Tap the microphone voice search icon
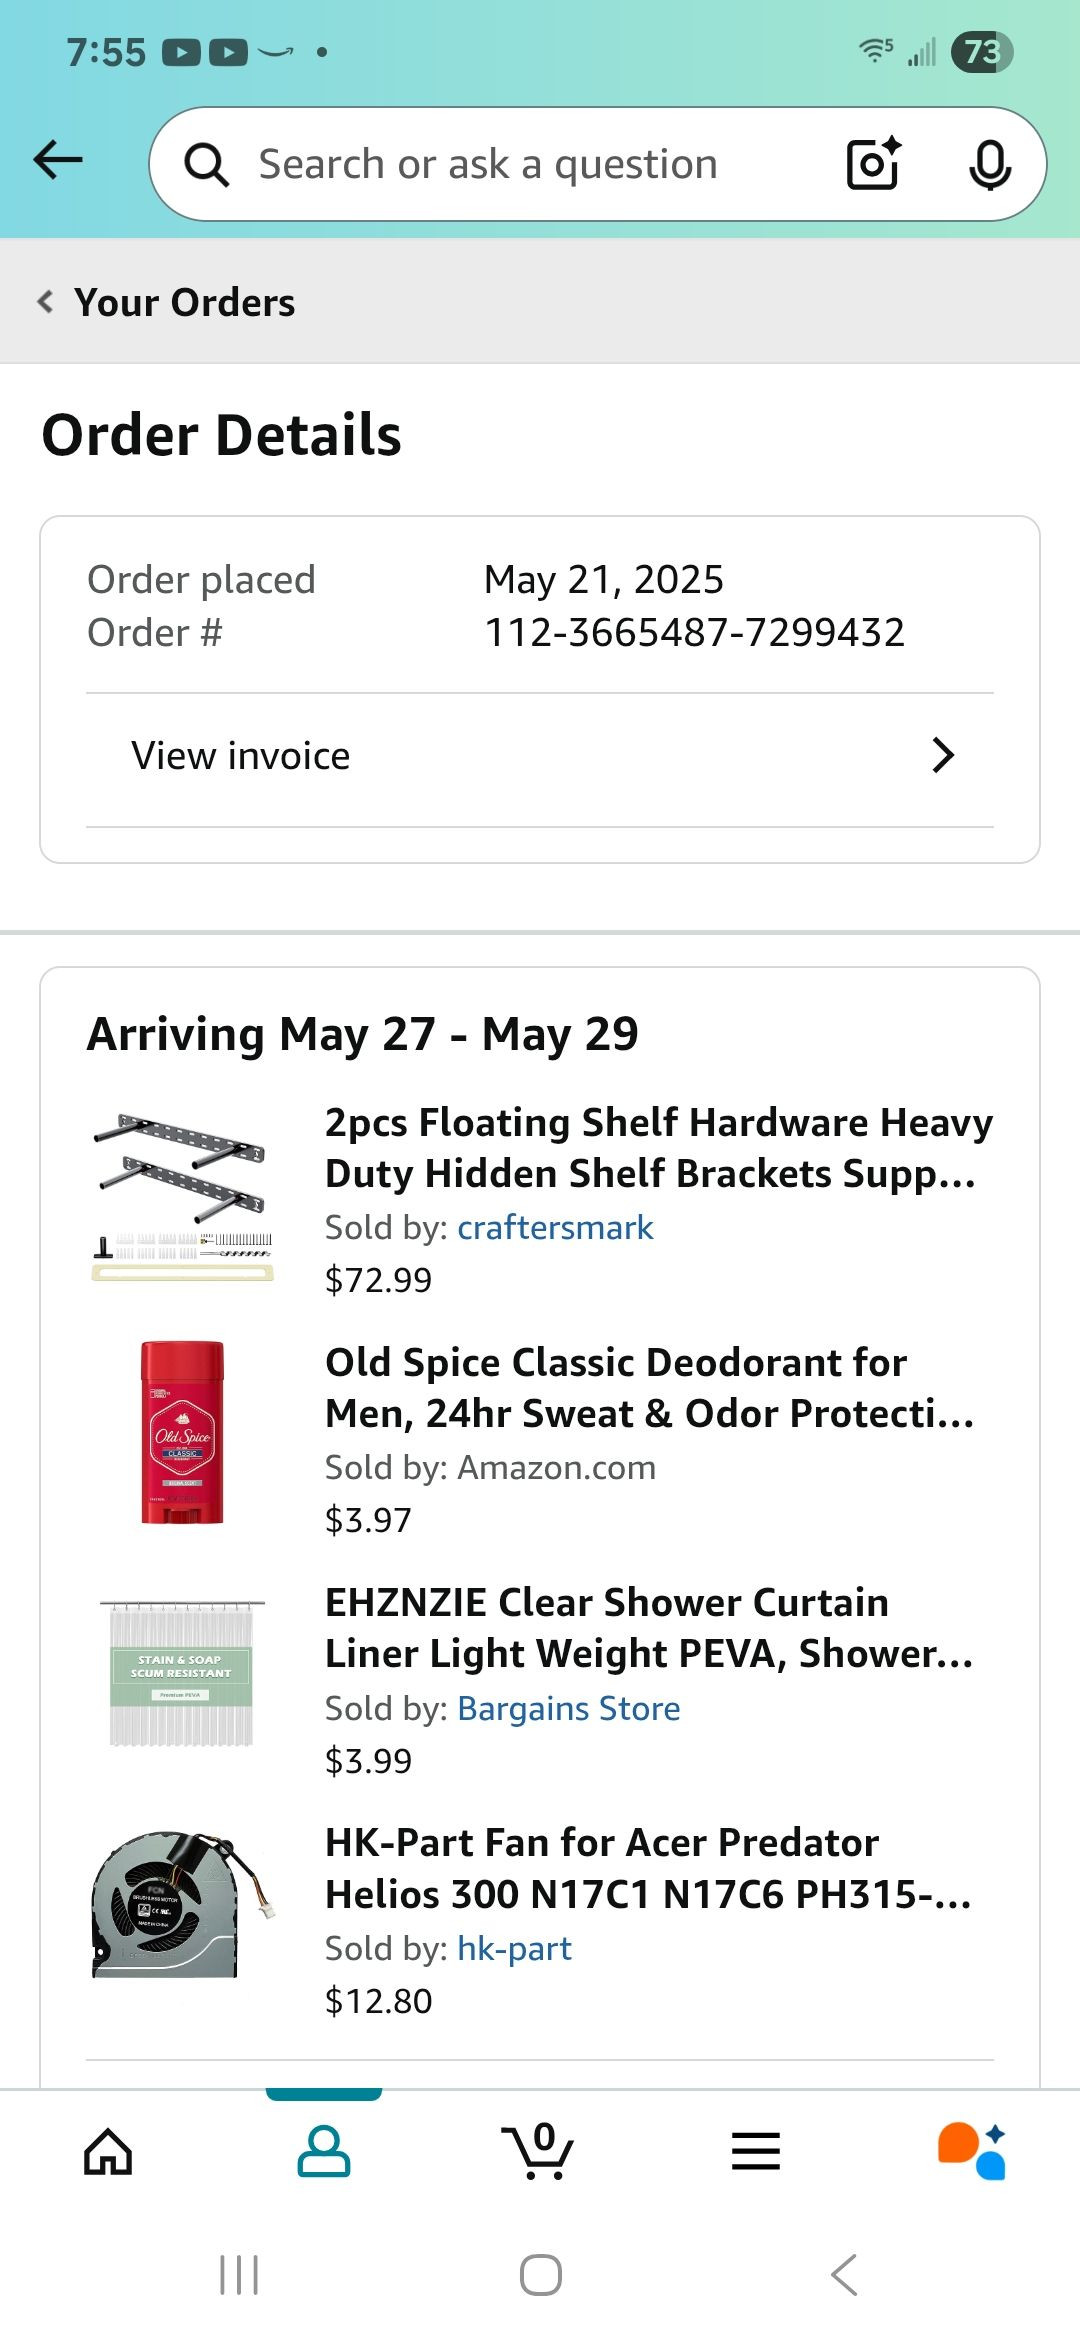 [990, 165]
